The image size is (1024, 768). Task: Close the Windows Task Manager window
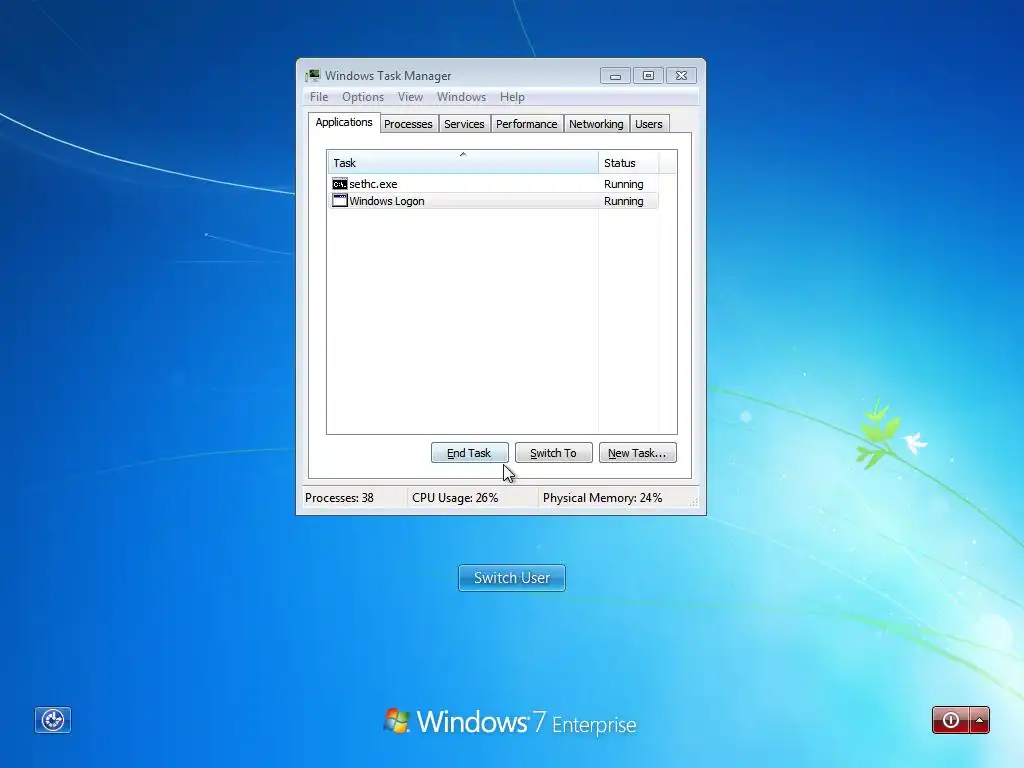(681, 76)
